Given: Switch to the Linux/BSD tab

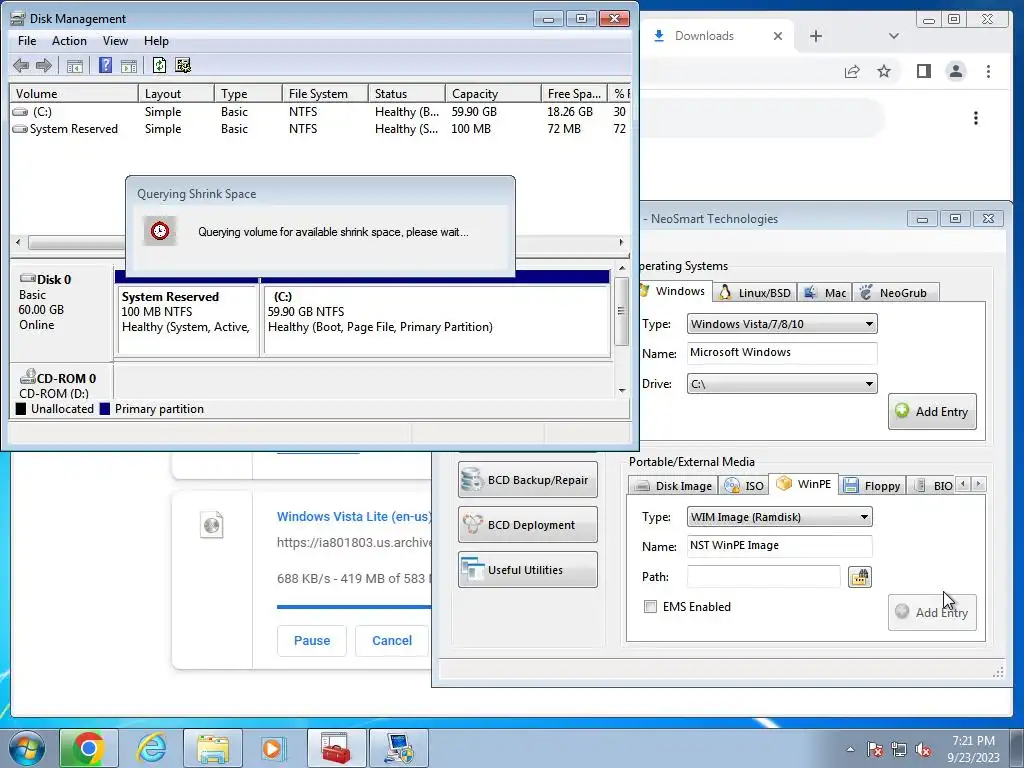Looking at the screenshot, I should click(x=755, y=293).
